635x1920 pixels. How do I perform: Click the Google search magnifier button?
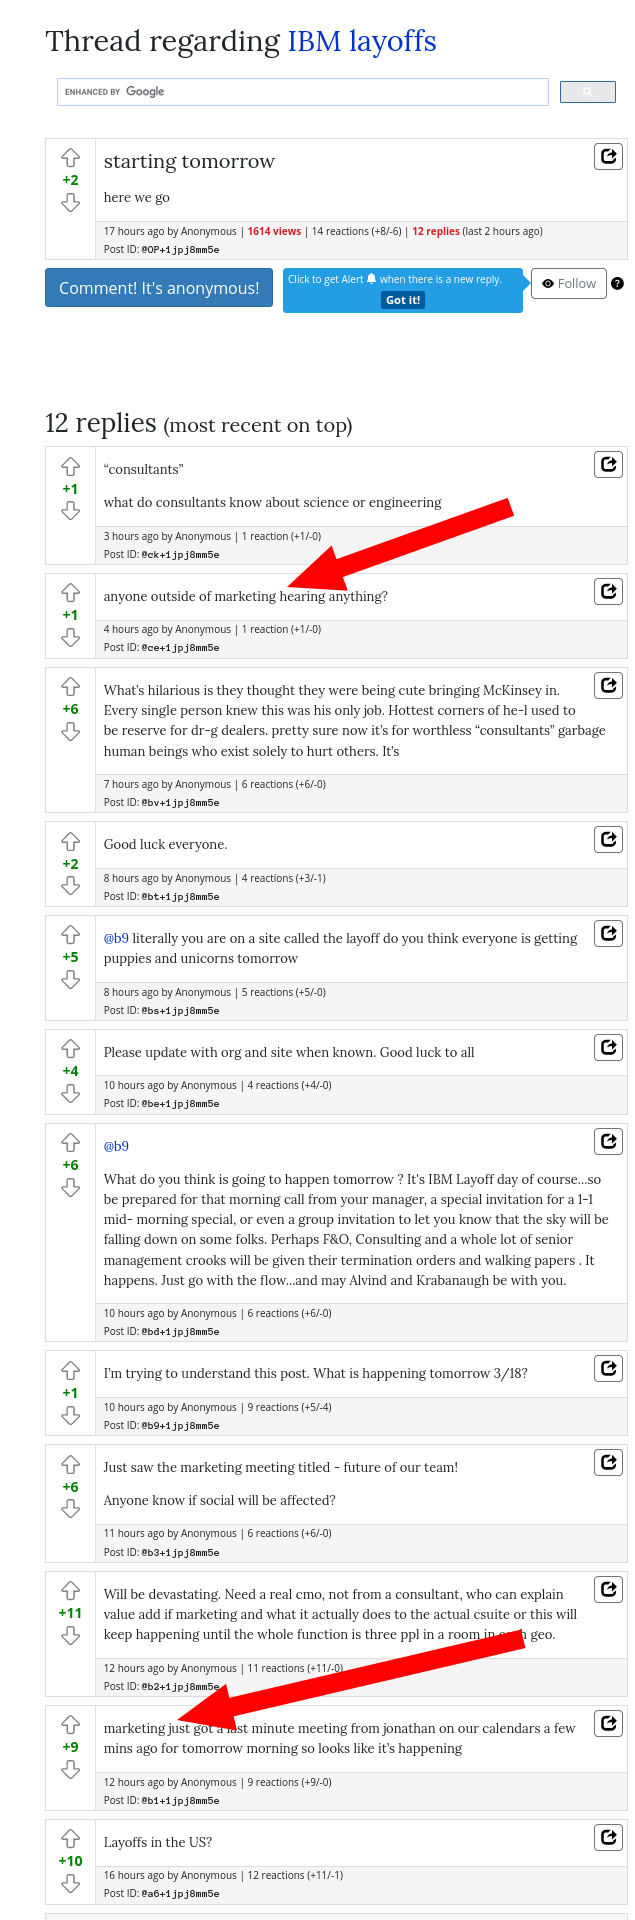point(587,92)
